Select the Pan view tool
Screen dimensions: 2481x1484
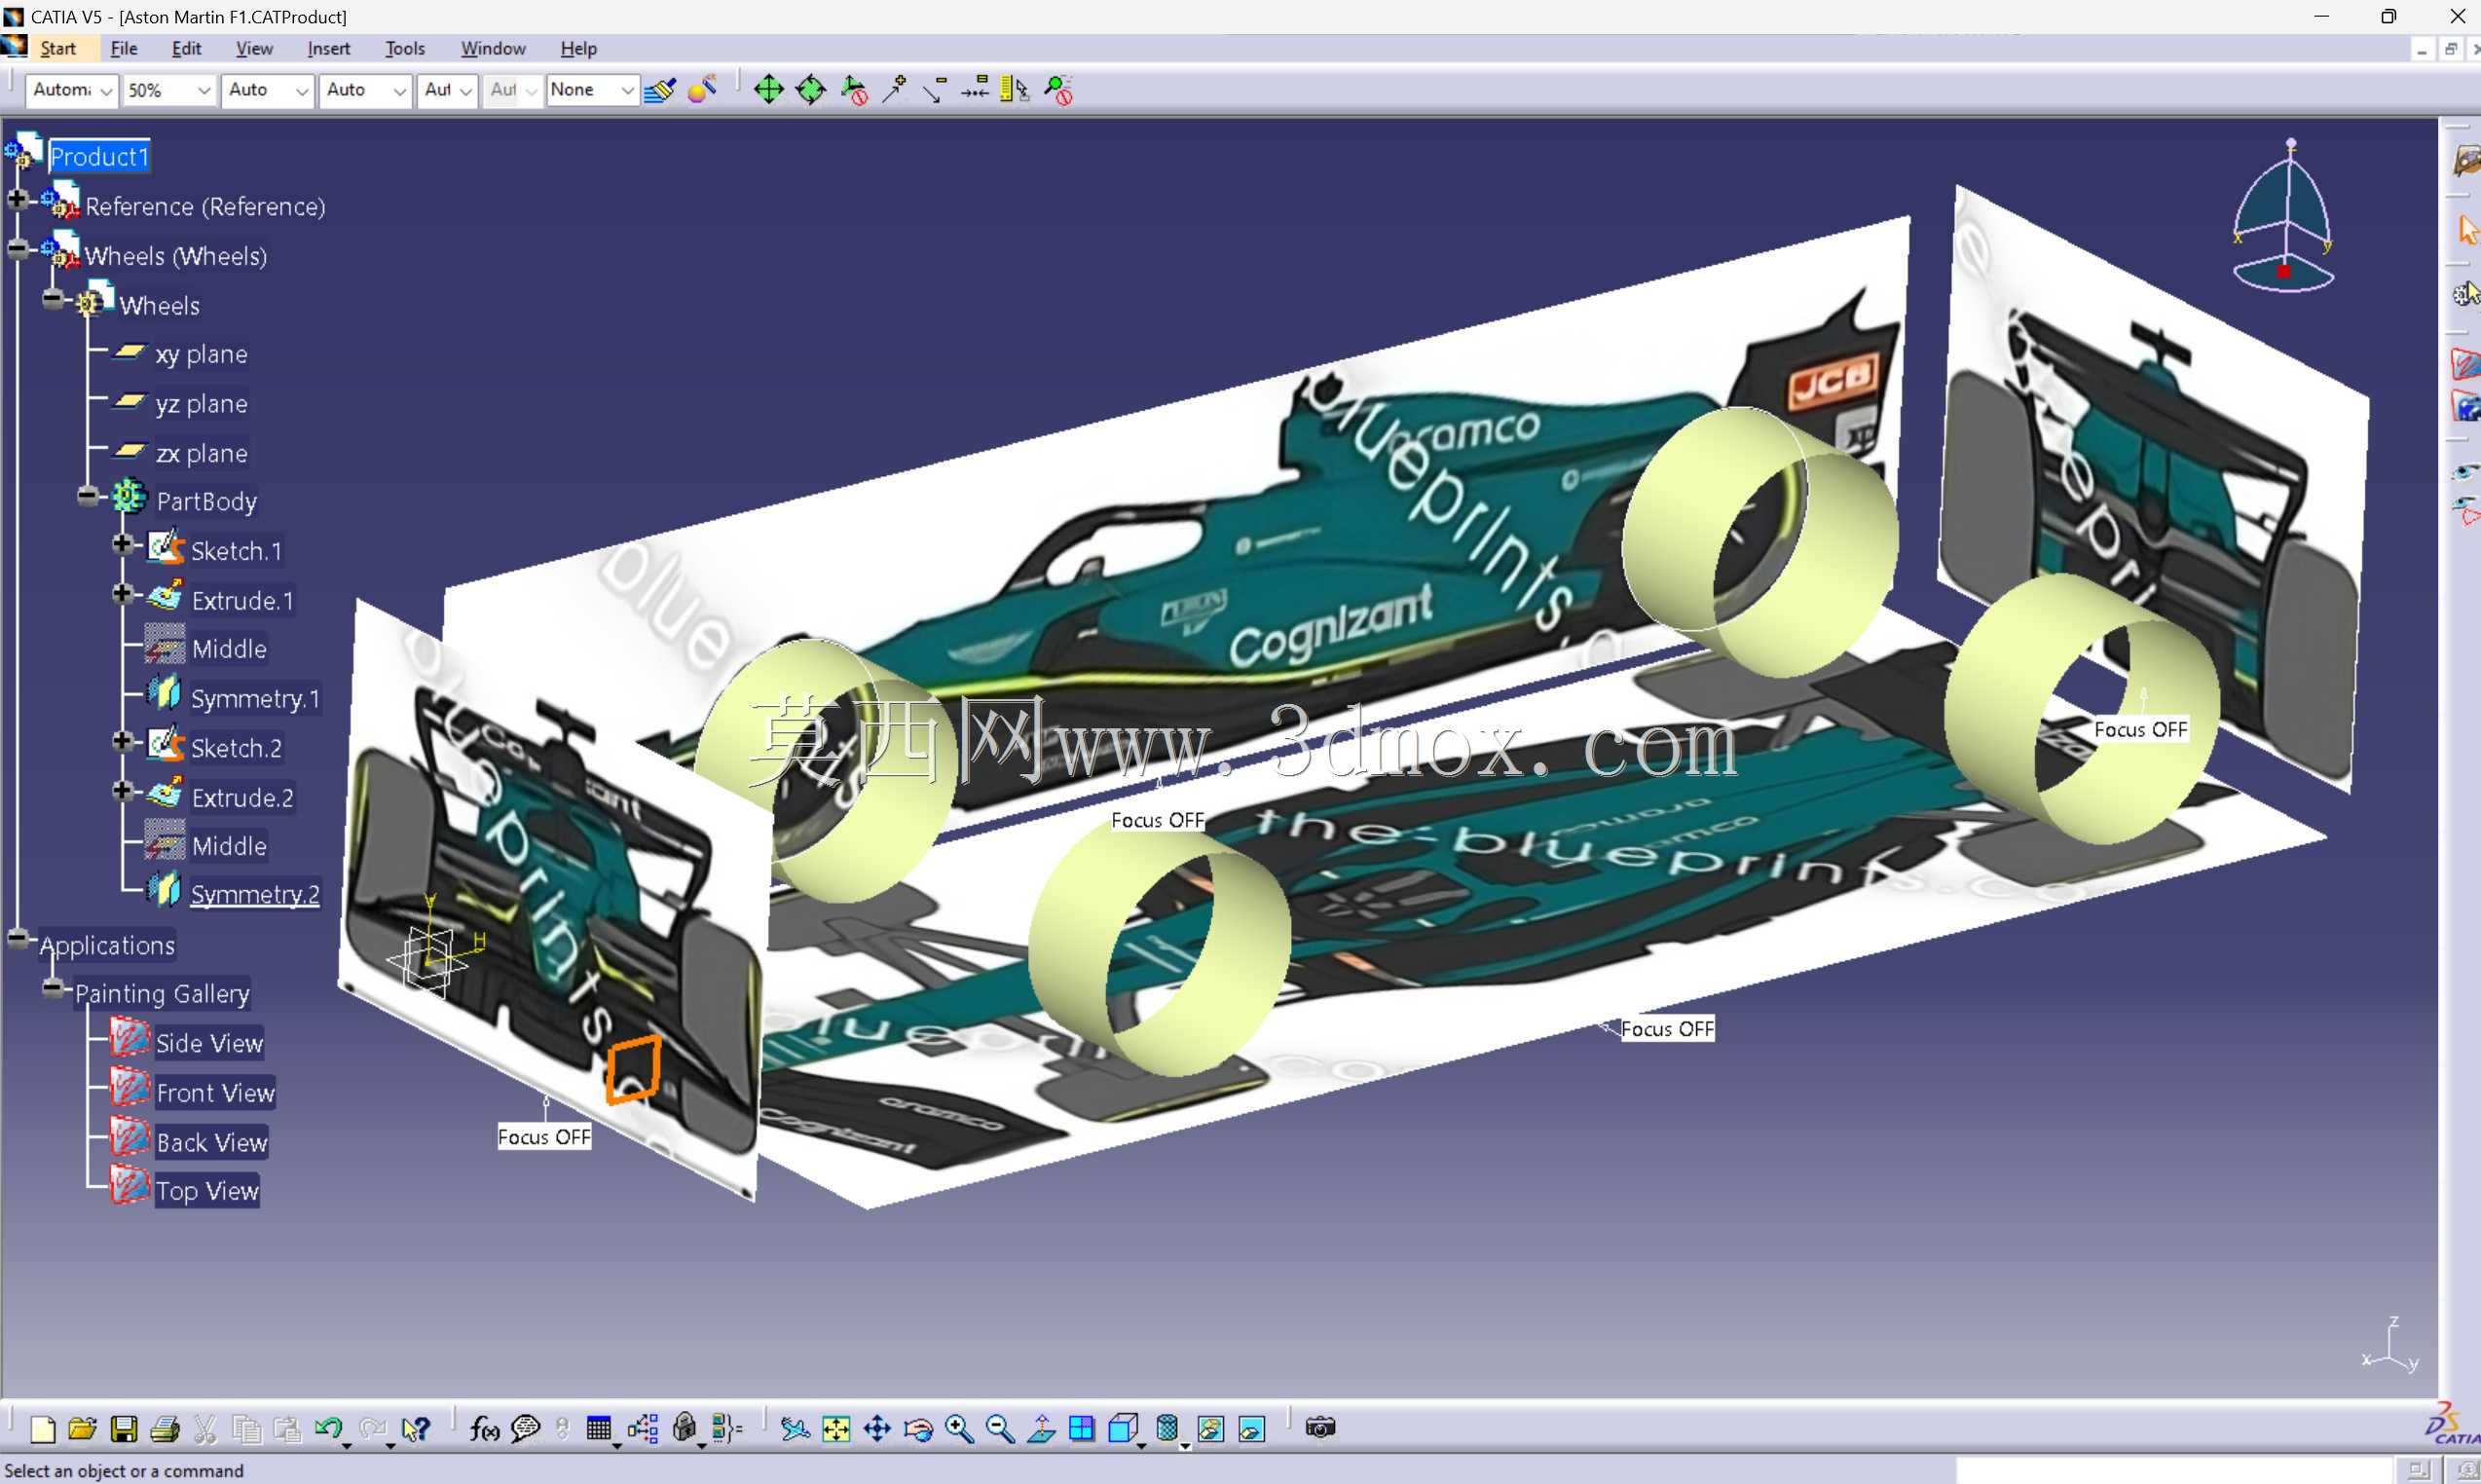coord(877,1429)
